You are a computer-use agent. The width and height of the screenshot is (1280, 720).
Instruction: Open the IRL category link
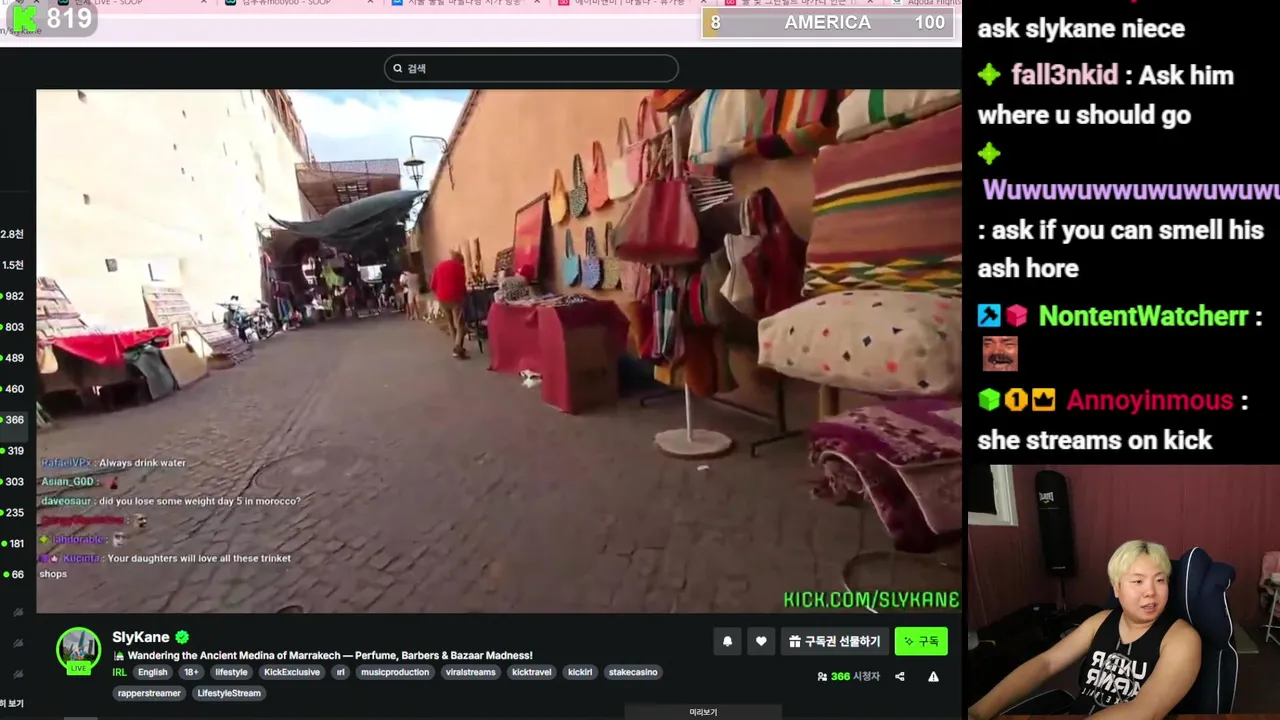click(119, 672)
